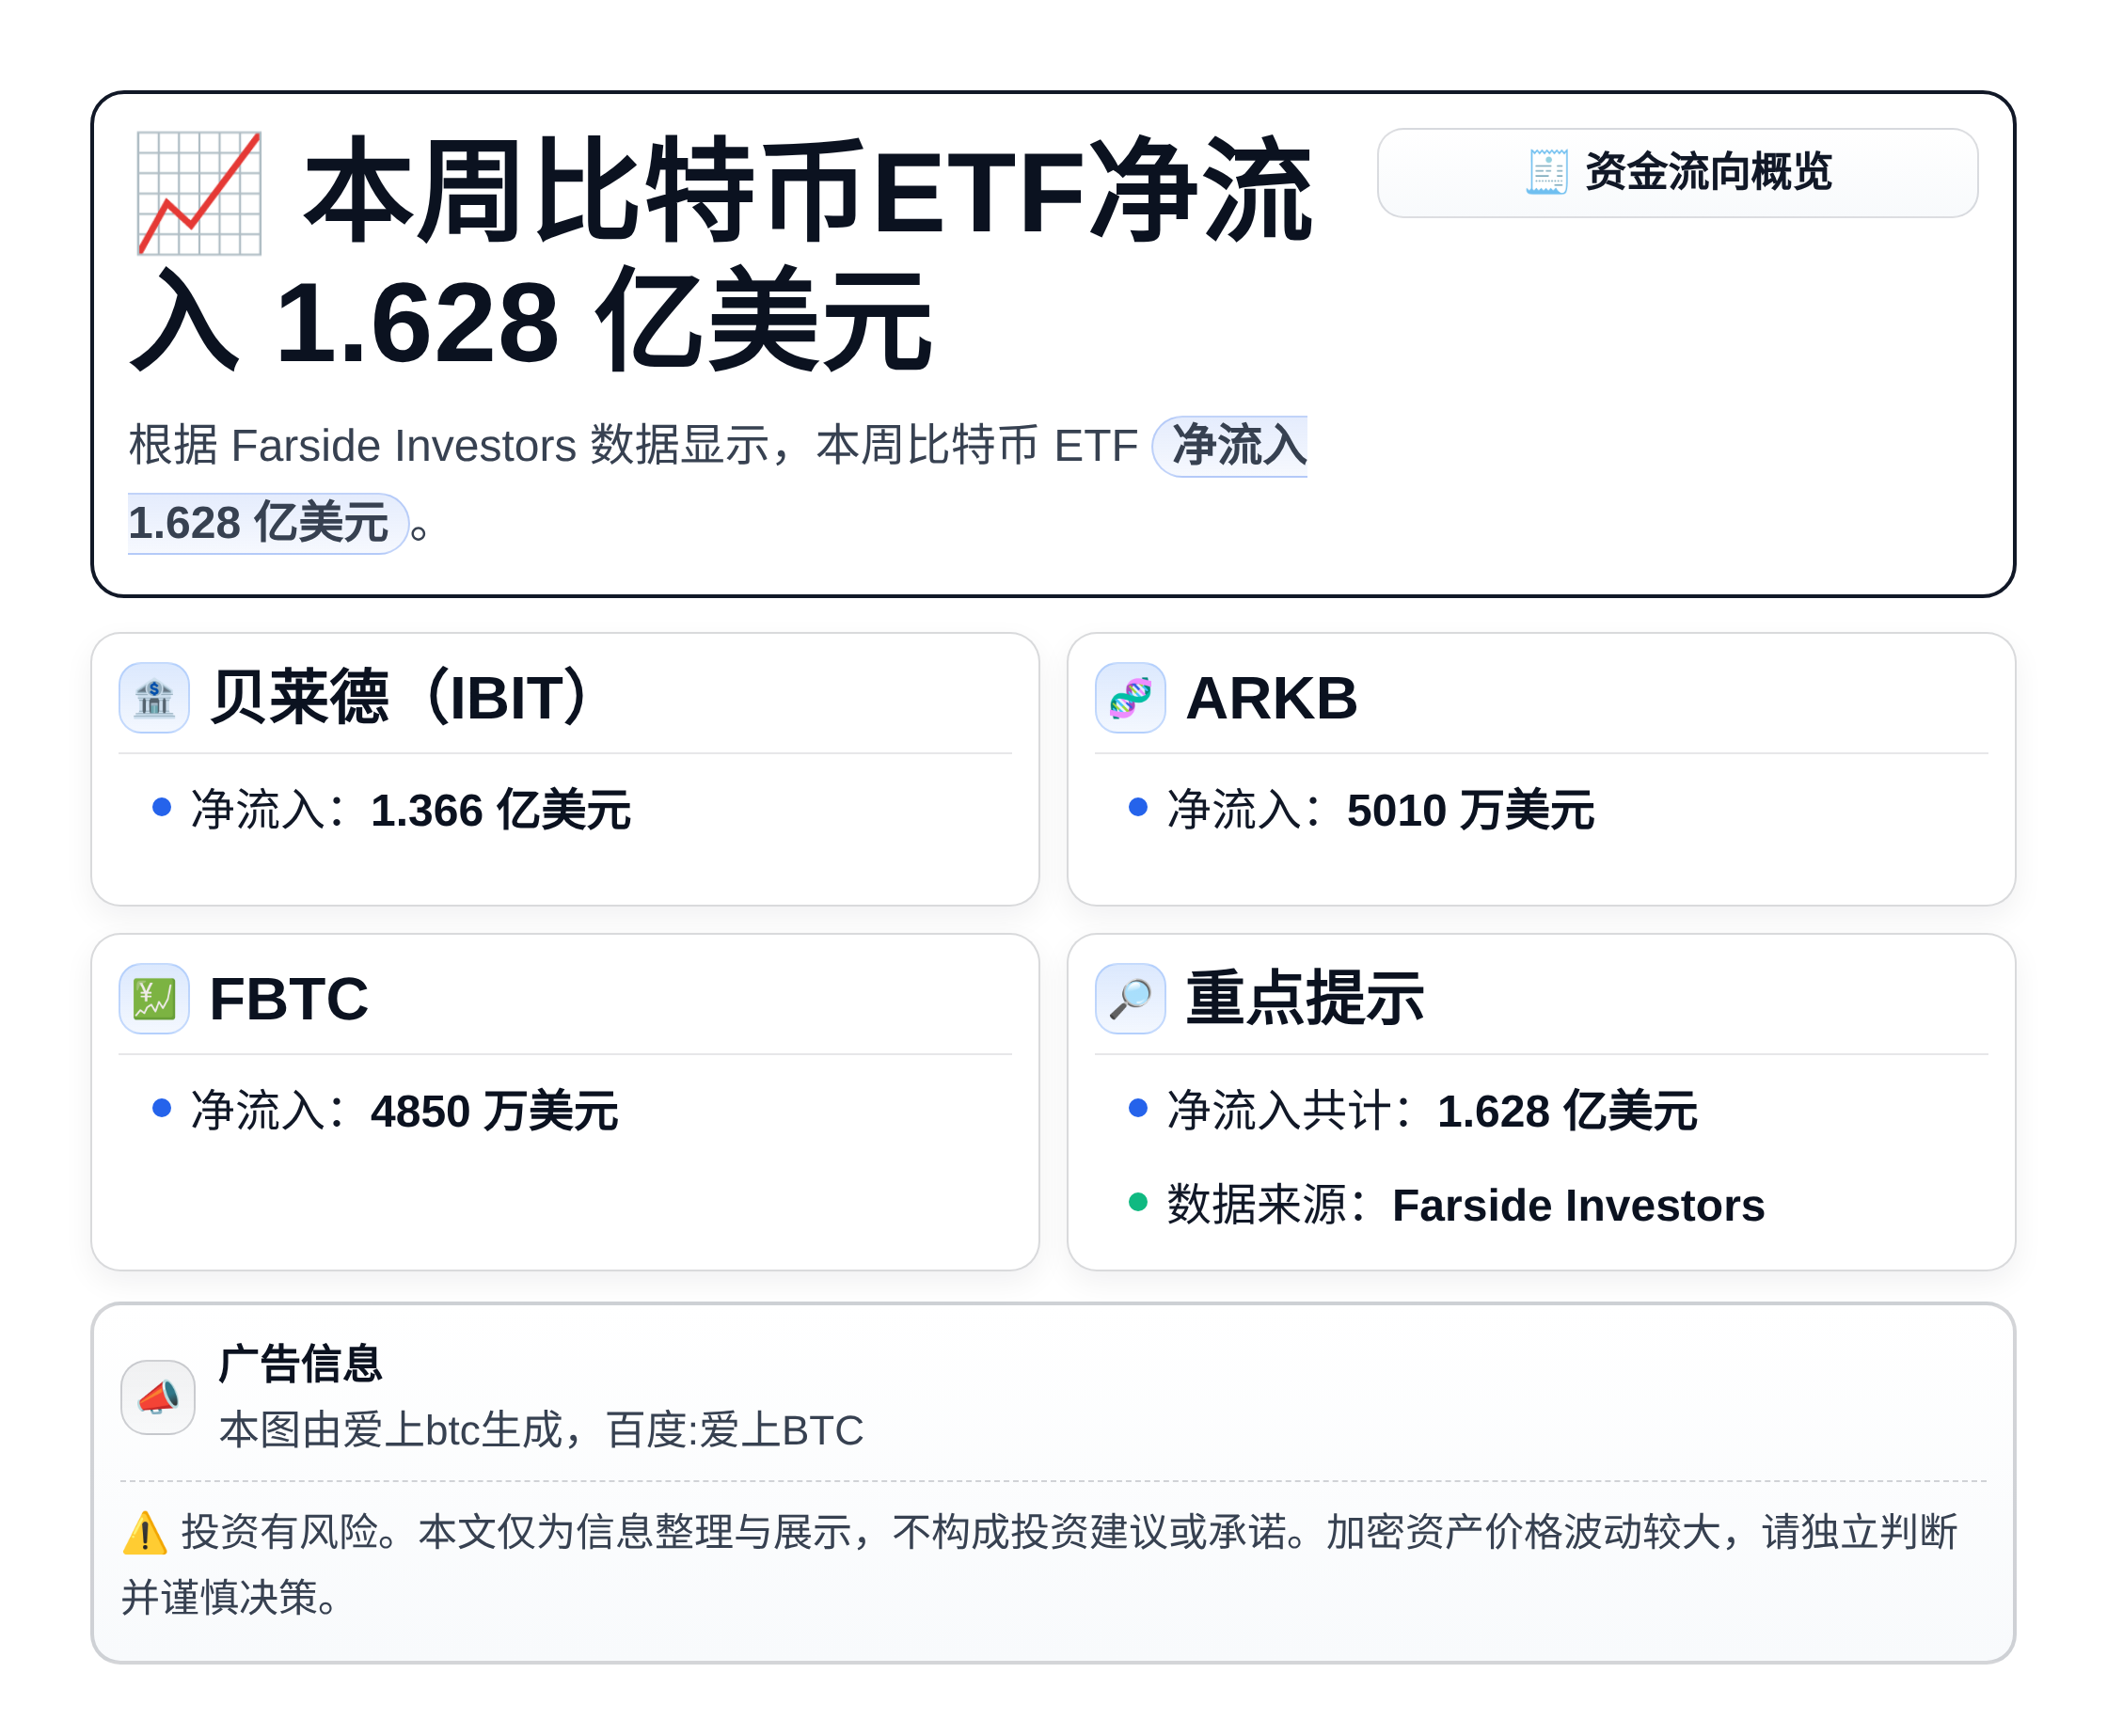Click the text 本图由爱上btc生成，百度:爱上BTC

pyautogui.click(x=541, y=1430)
